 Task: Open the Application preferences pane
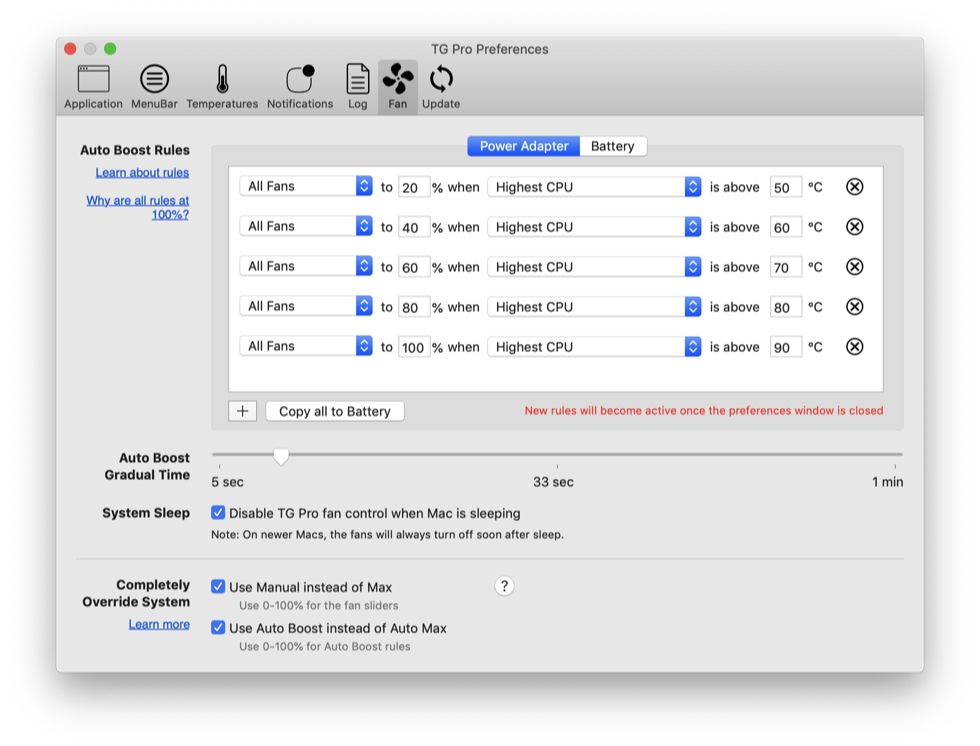[x=93, y=87]
